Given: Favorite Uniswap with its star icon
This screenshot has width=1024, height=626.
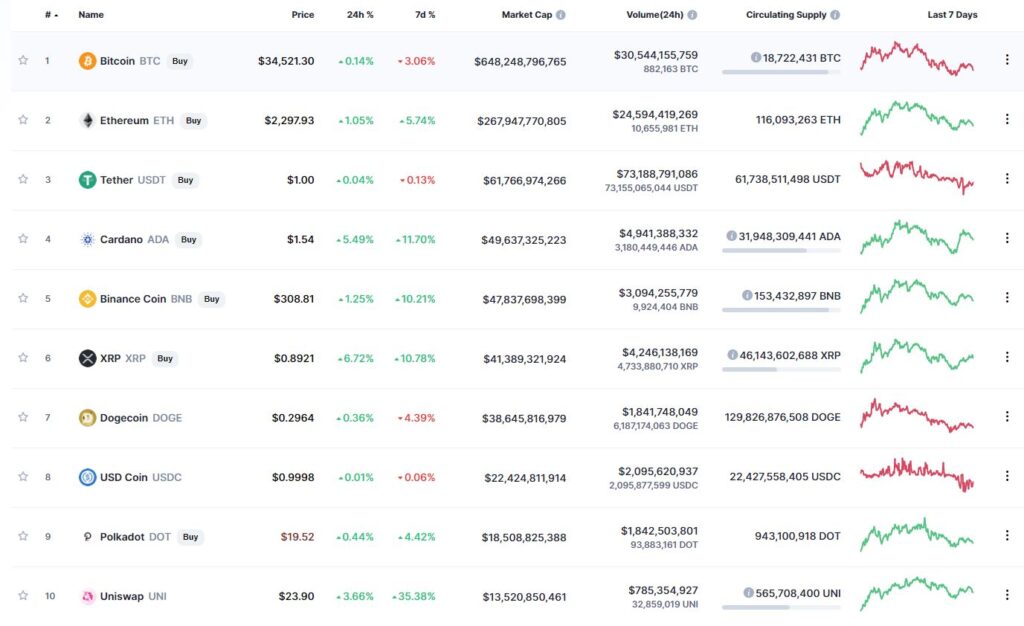Looking at the screenshot, I should click(x=23, y=595).
